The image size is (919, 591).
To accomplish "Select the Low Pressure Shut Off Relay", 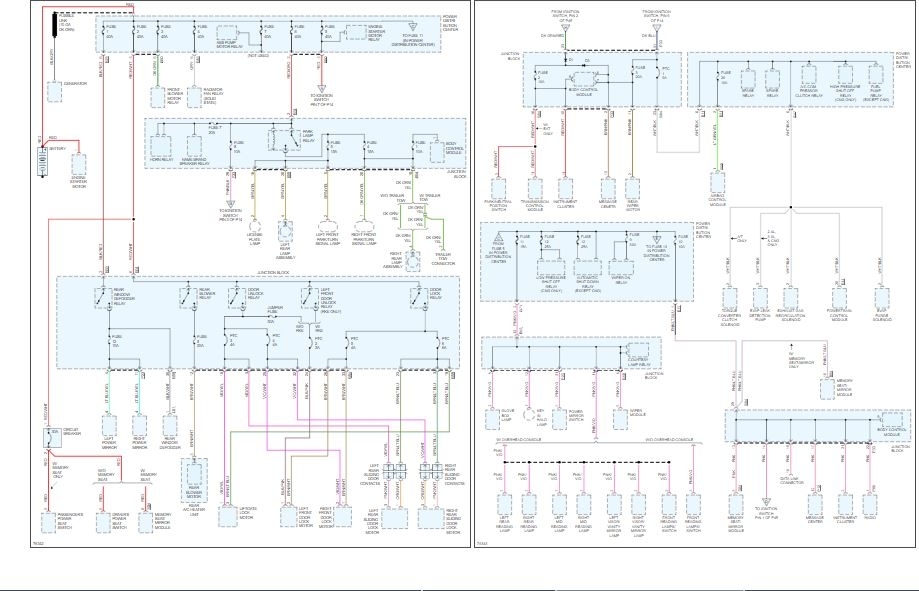I will tap(551, 269).
